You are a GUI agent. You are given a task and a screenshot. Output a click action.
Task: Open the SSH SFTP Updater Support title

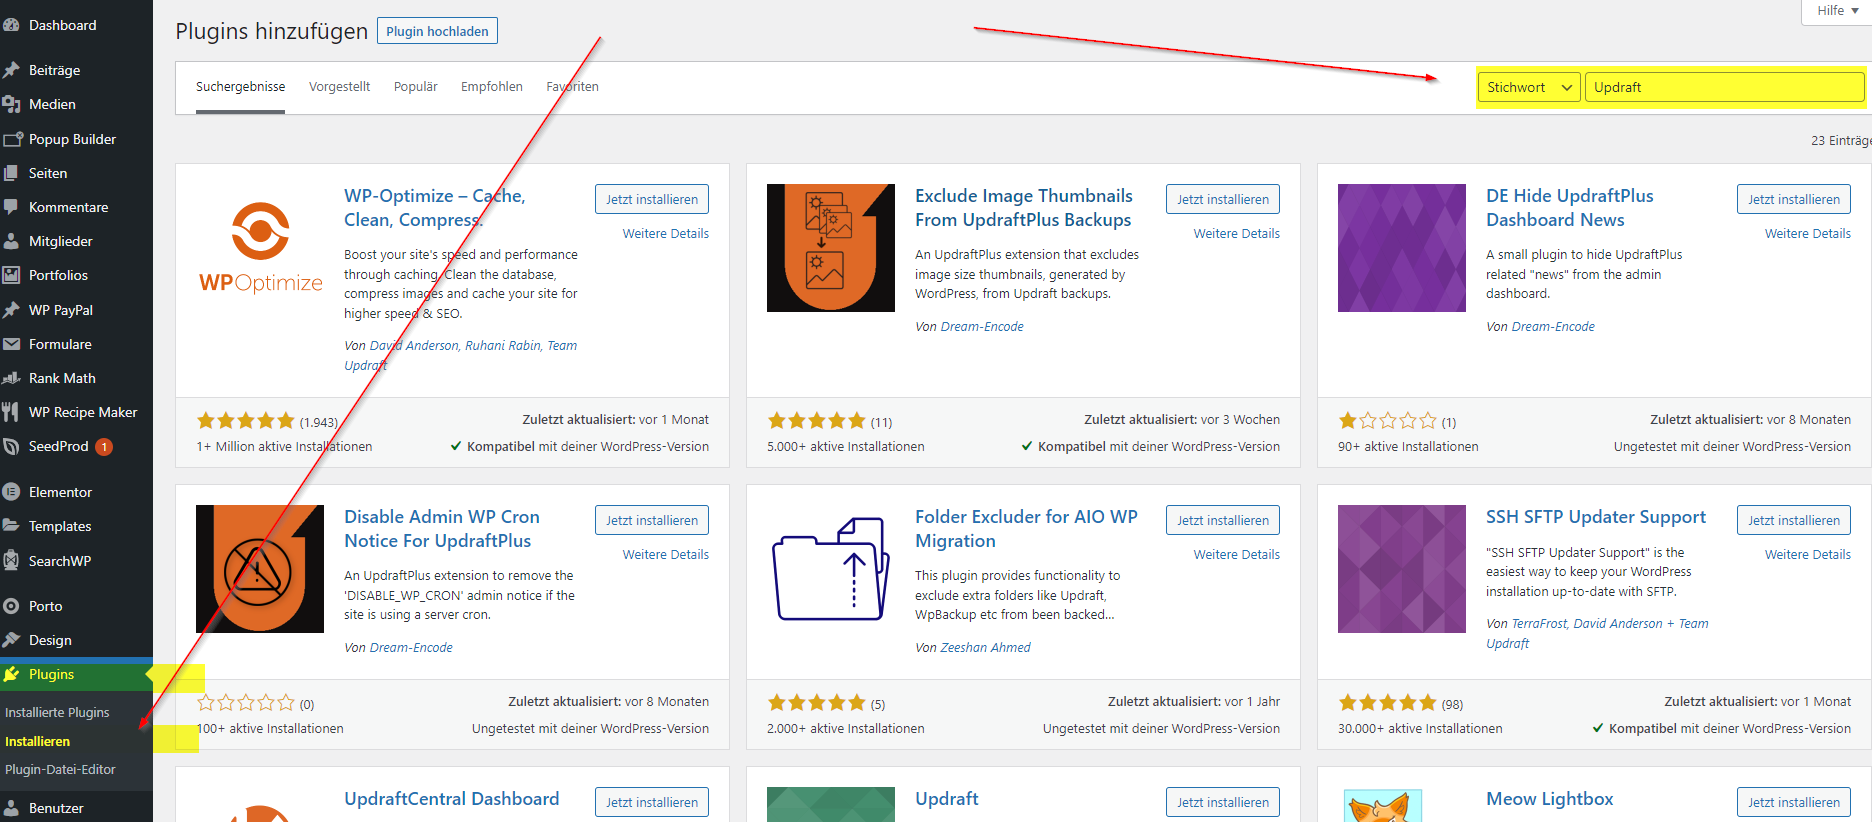(x=1596, y=517)
